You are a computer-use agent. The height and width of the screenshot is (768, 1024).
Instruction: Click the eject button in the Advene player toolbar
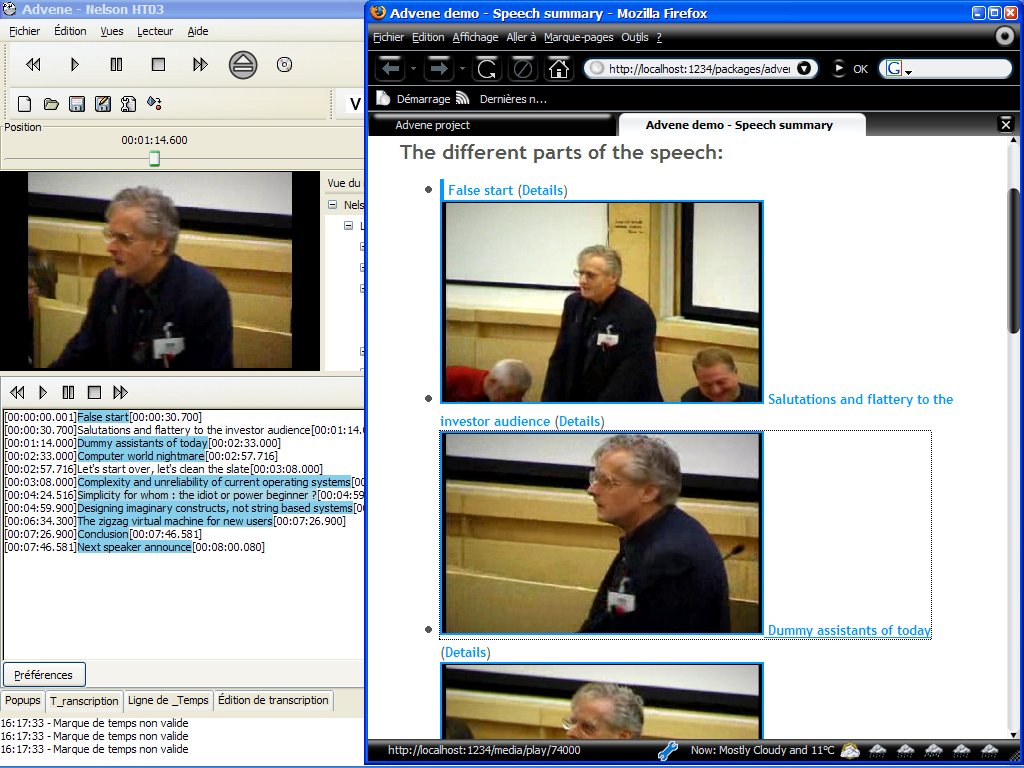point(242,65)
